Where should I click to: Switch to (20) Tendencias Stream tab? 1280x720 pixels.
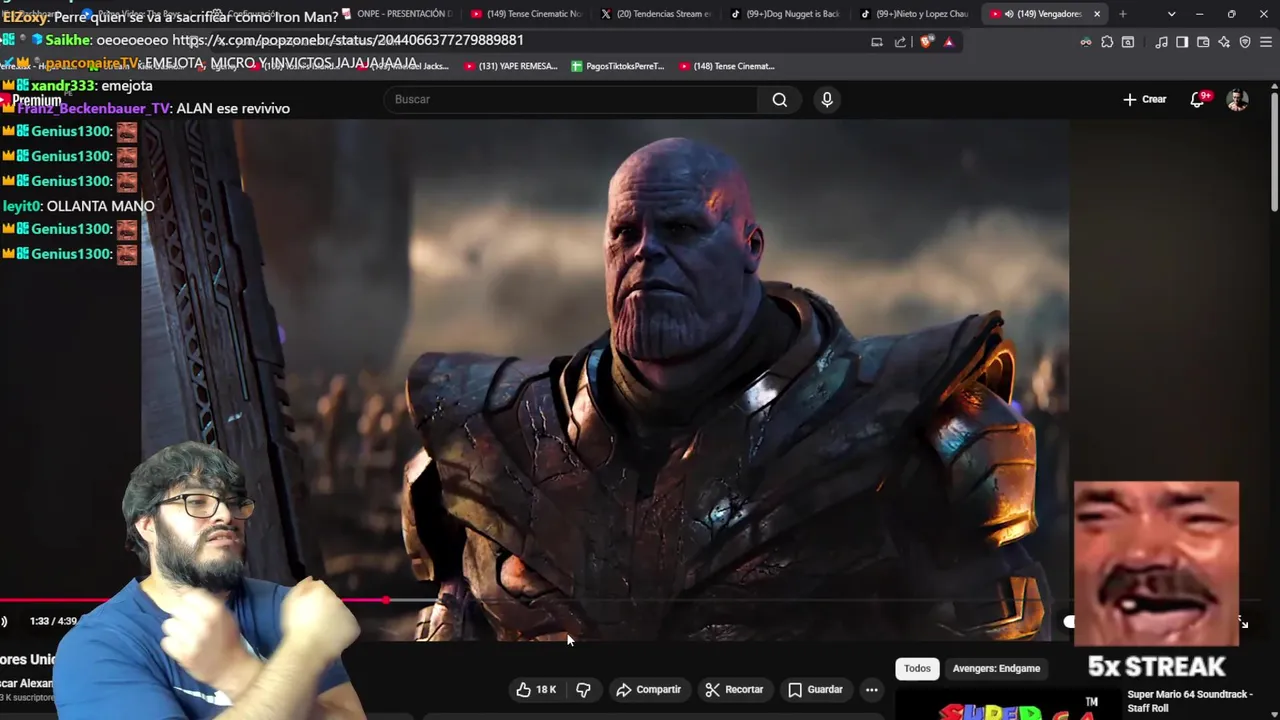(656, 14)
